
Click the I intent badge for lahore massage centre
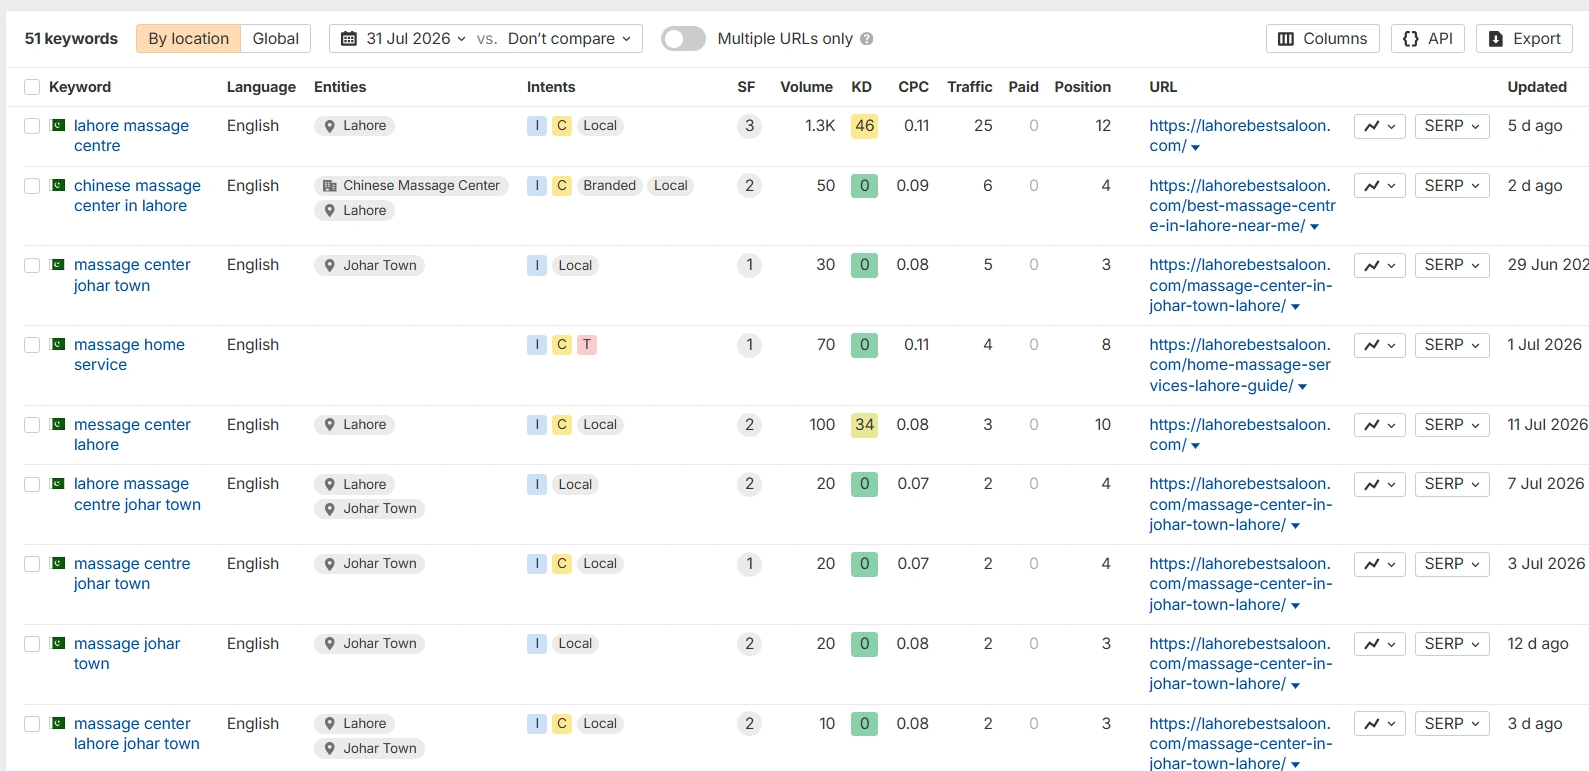point(537,126)
